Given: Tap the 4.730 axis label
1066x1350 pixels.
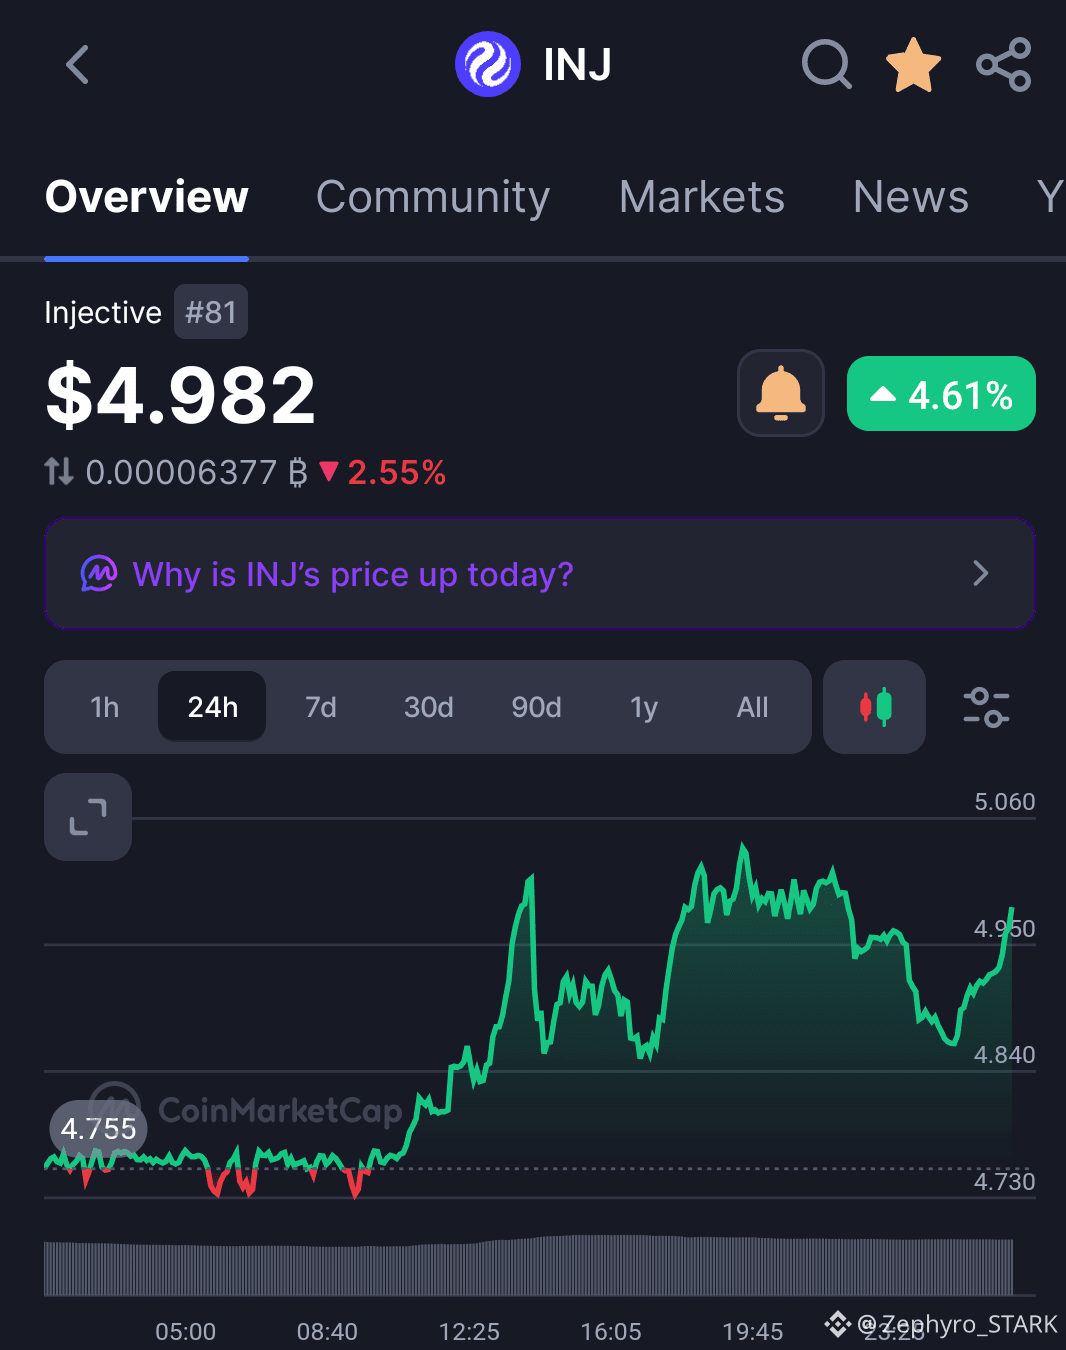Looking at the screenshot, I should 1004,1182.
